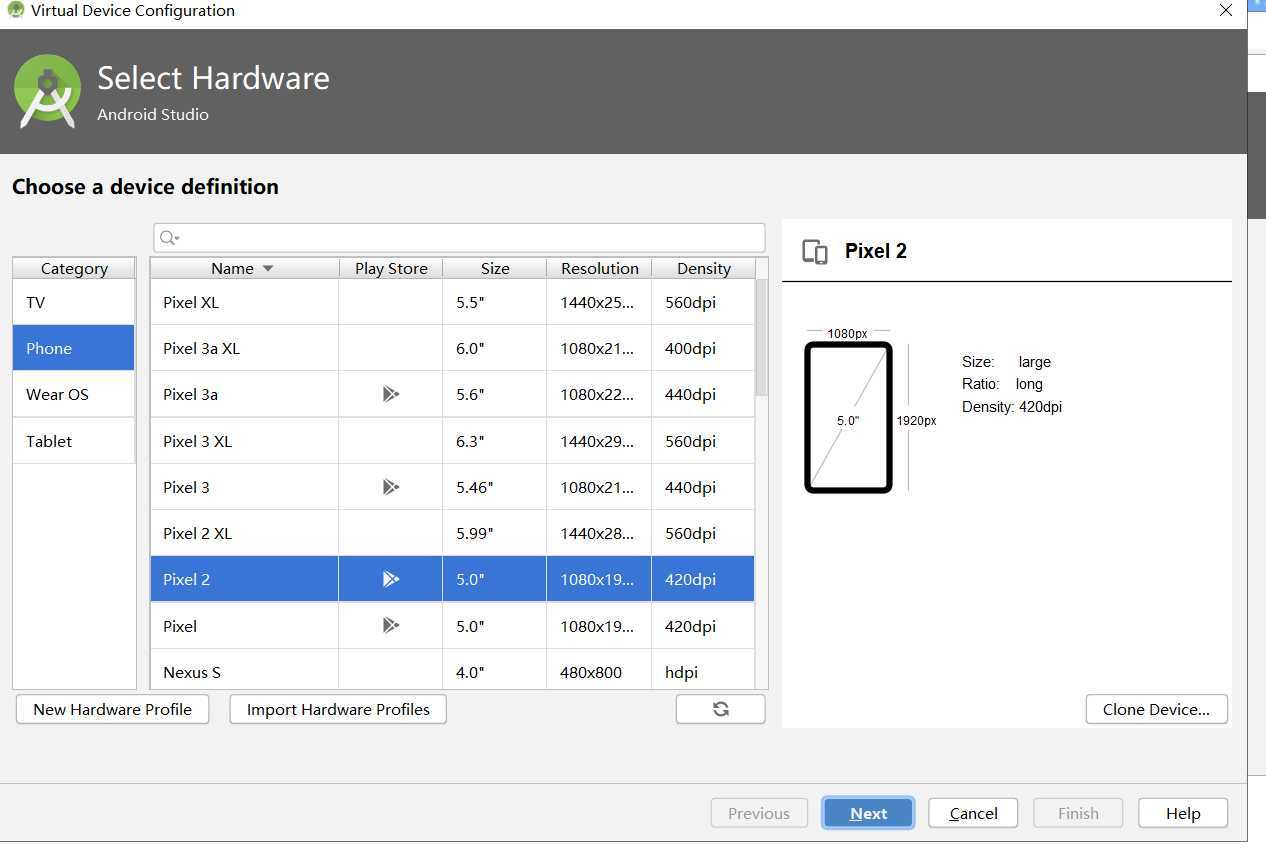Sort by the Resolution column header

(599, 268)
